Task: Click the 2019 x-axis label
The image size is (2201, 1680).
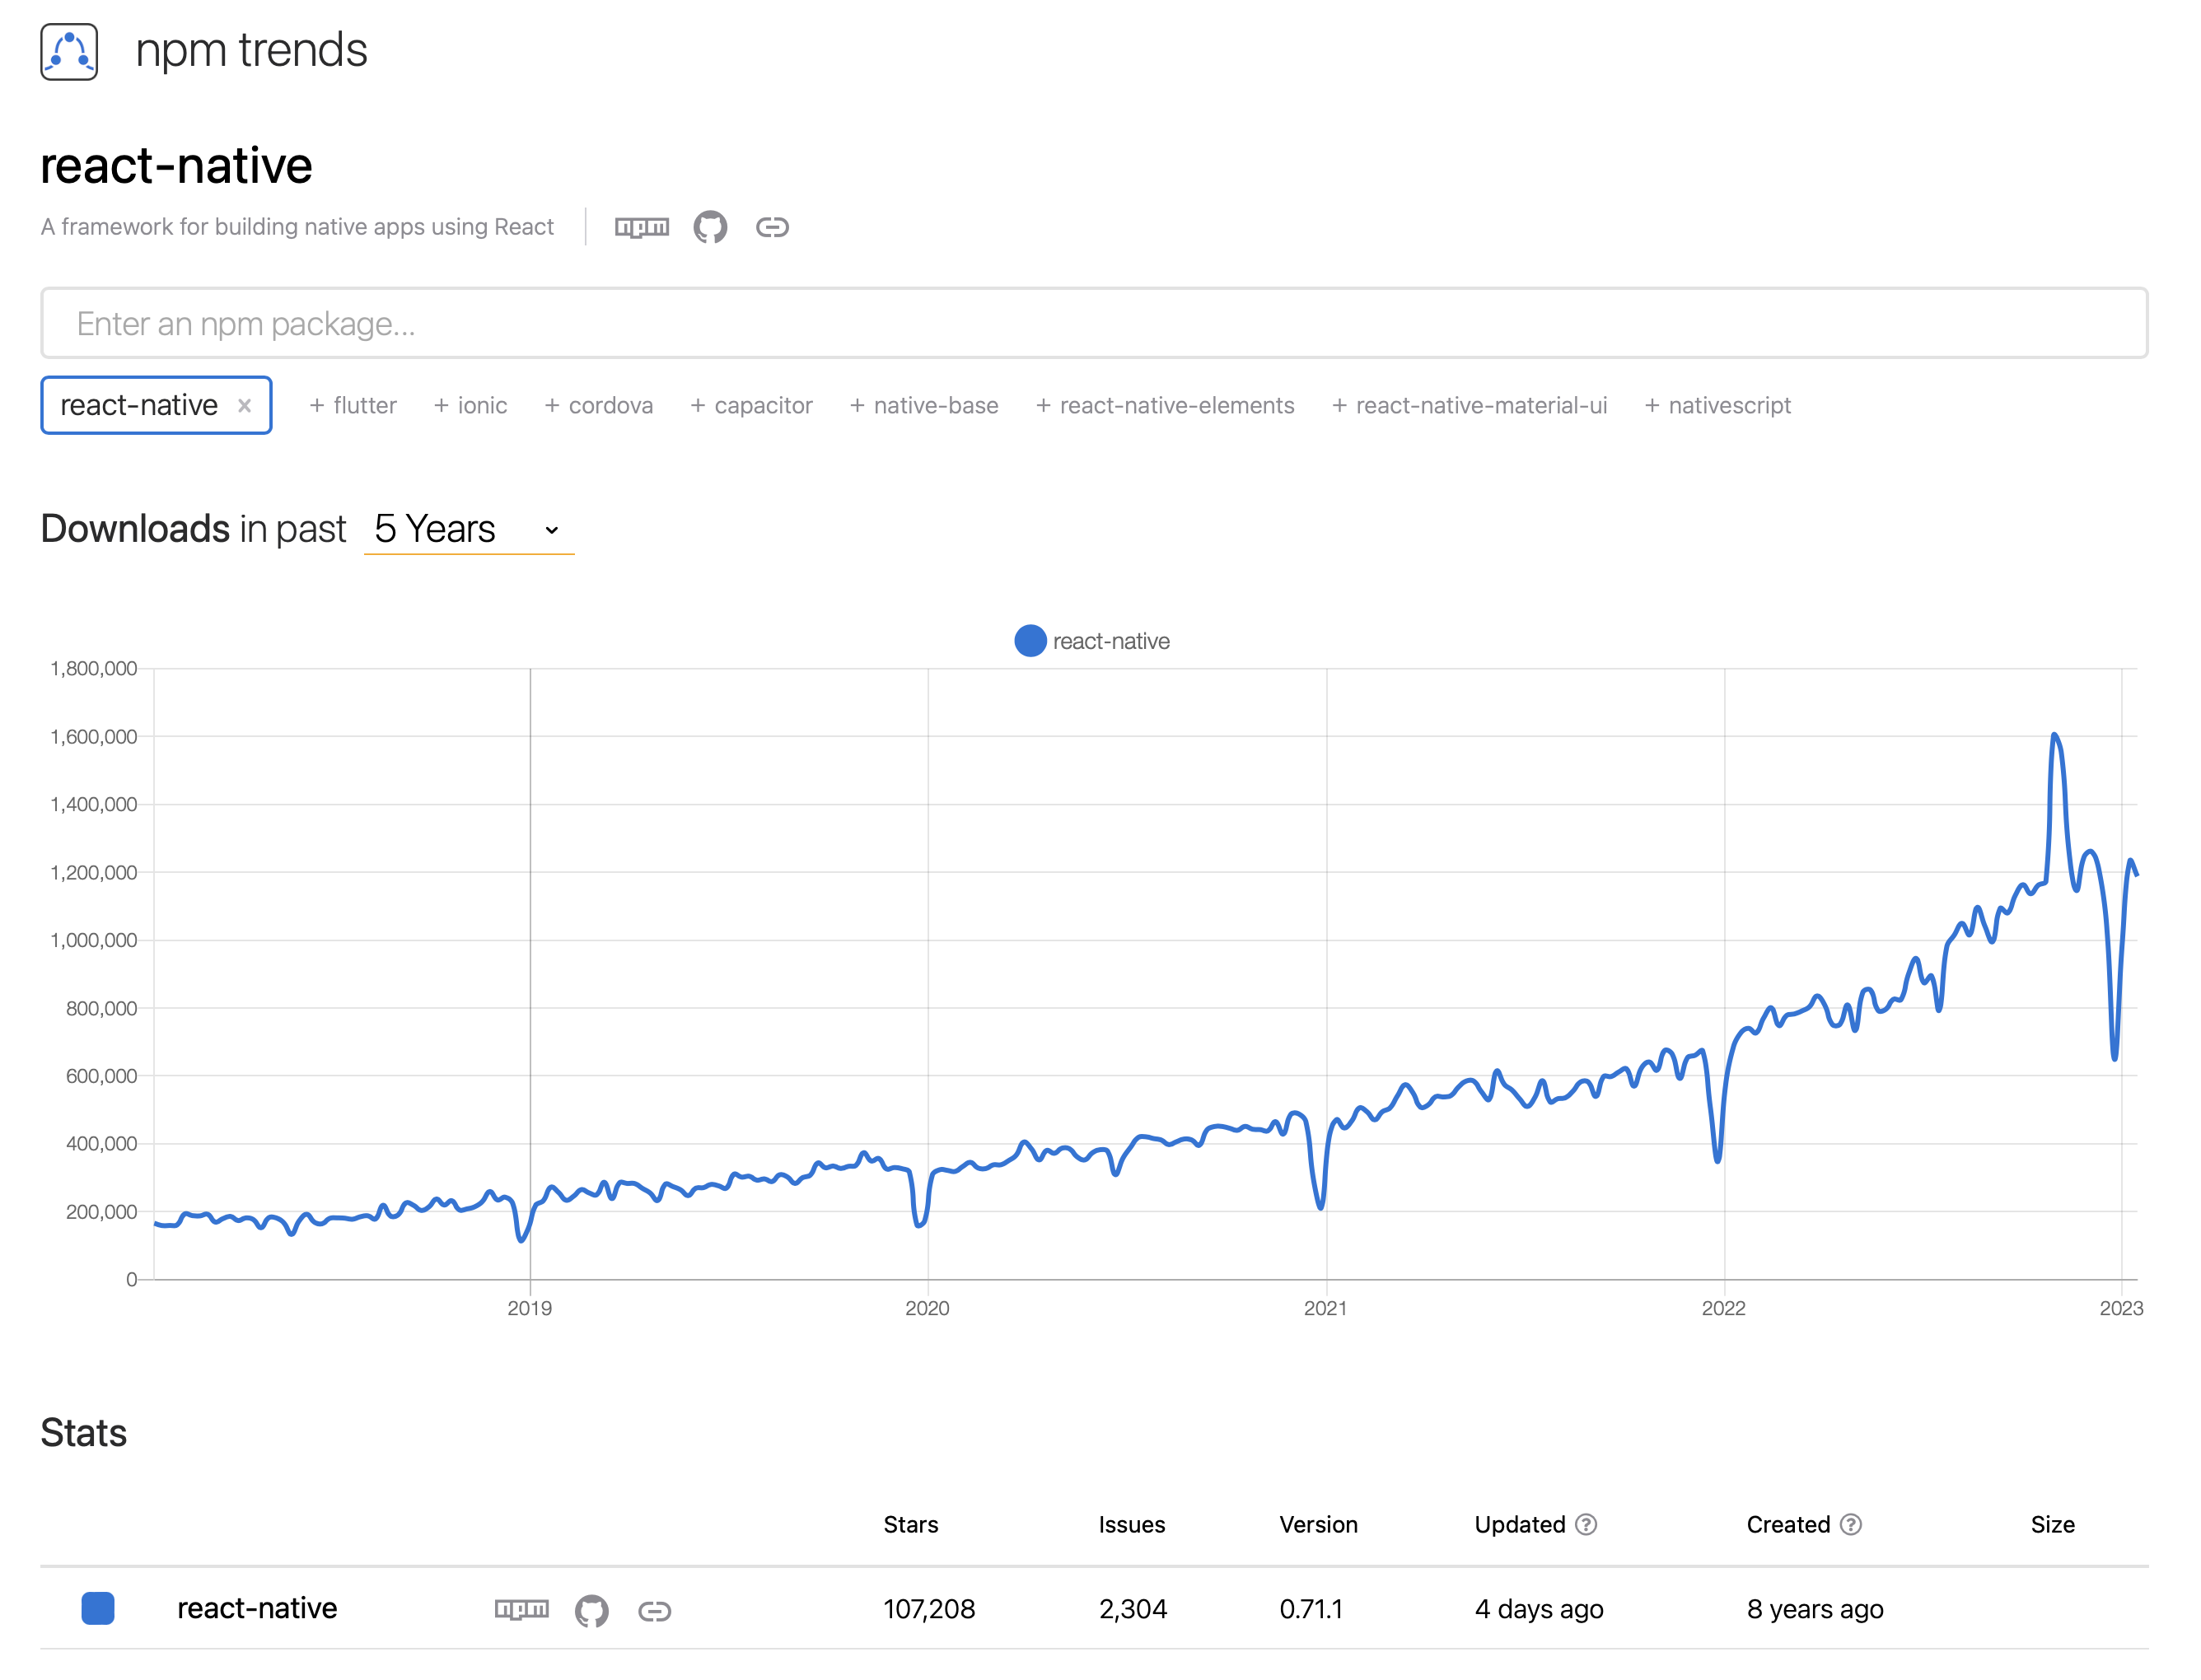Action: click(529, 1308)
